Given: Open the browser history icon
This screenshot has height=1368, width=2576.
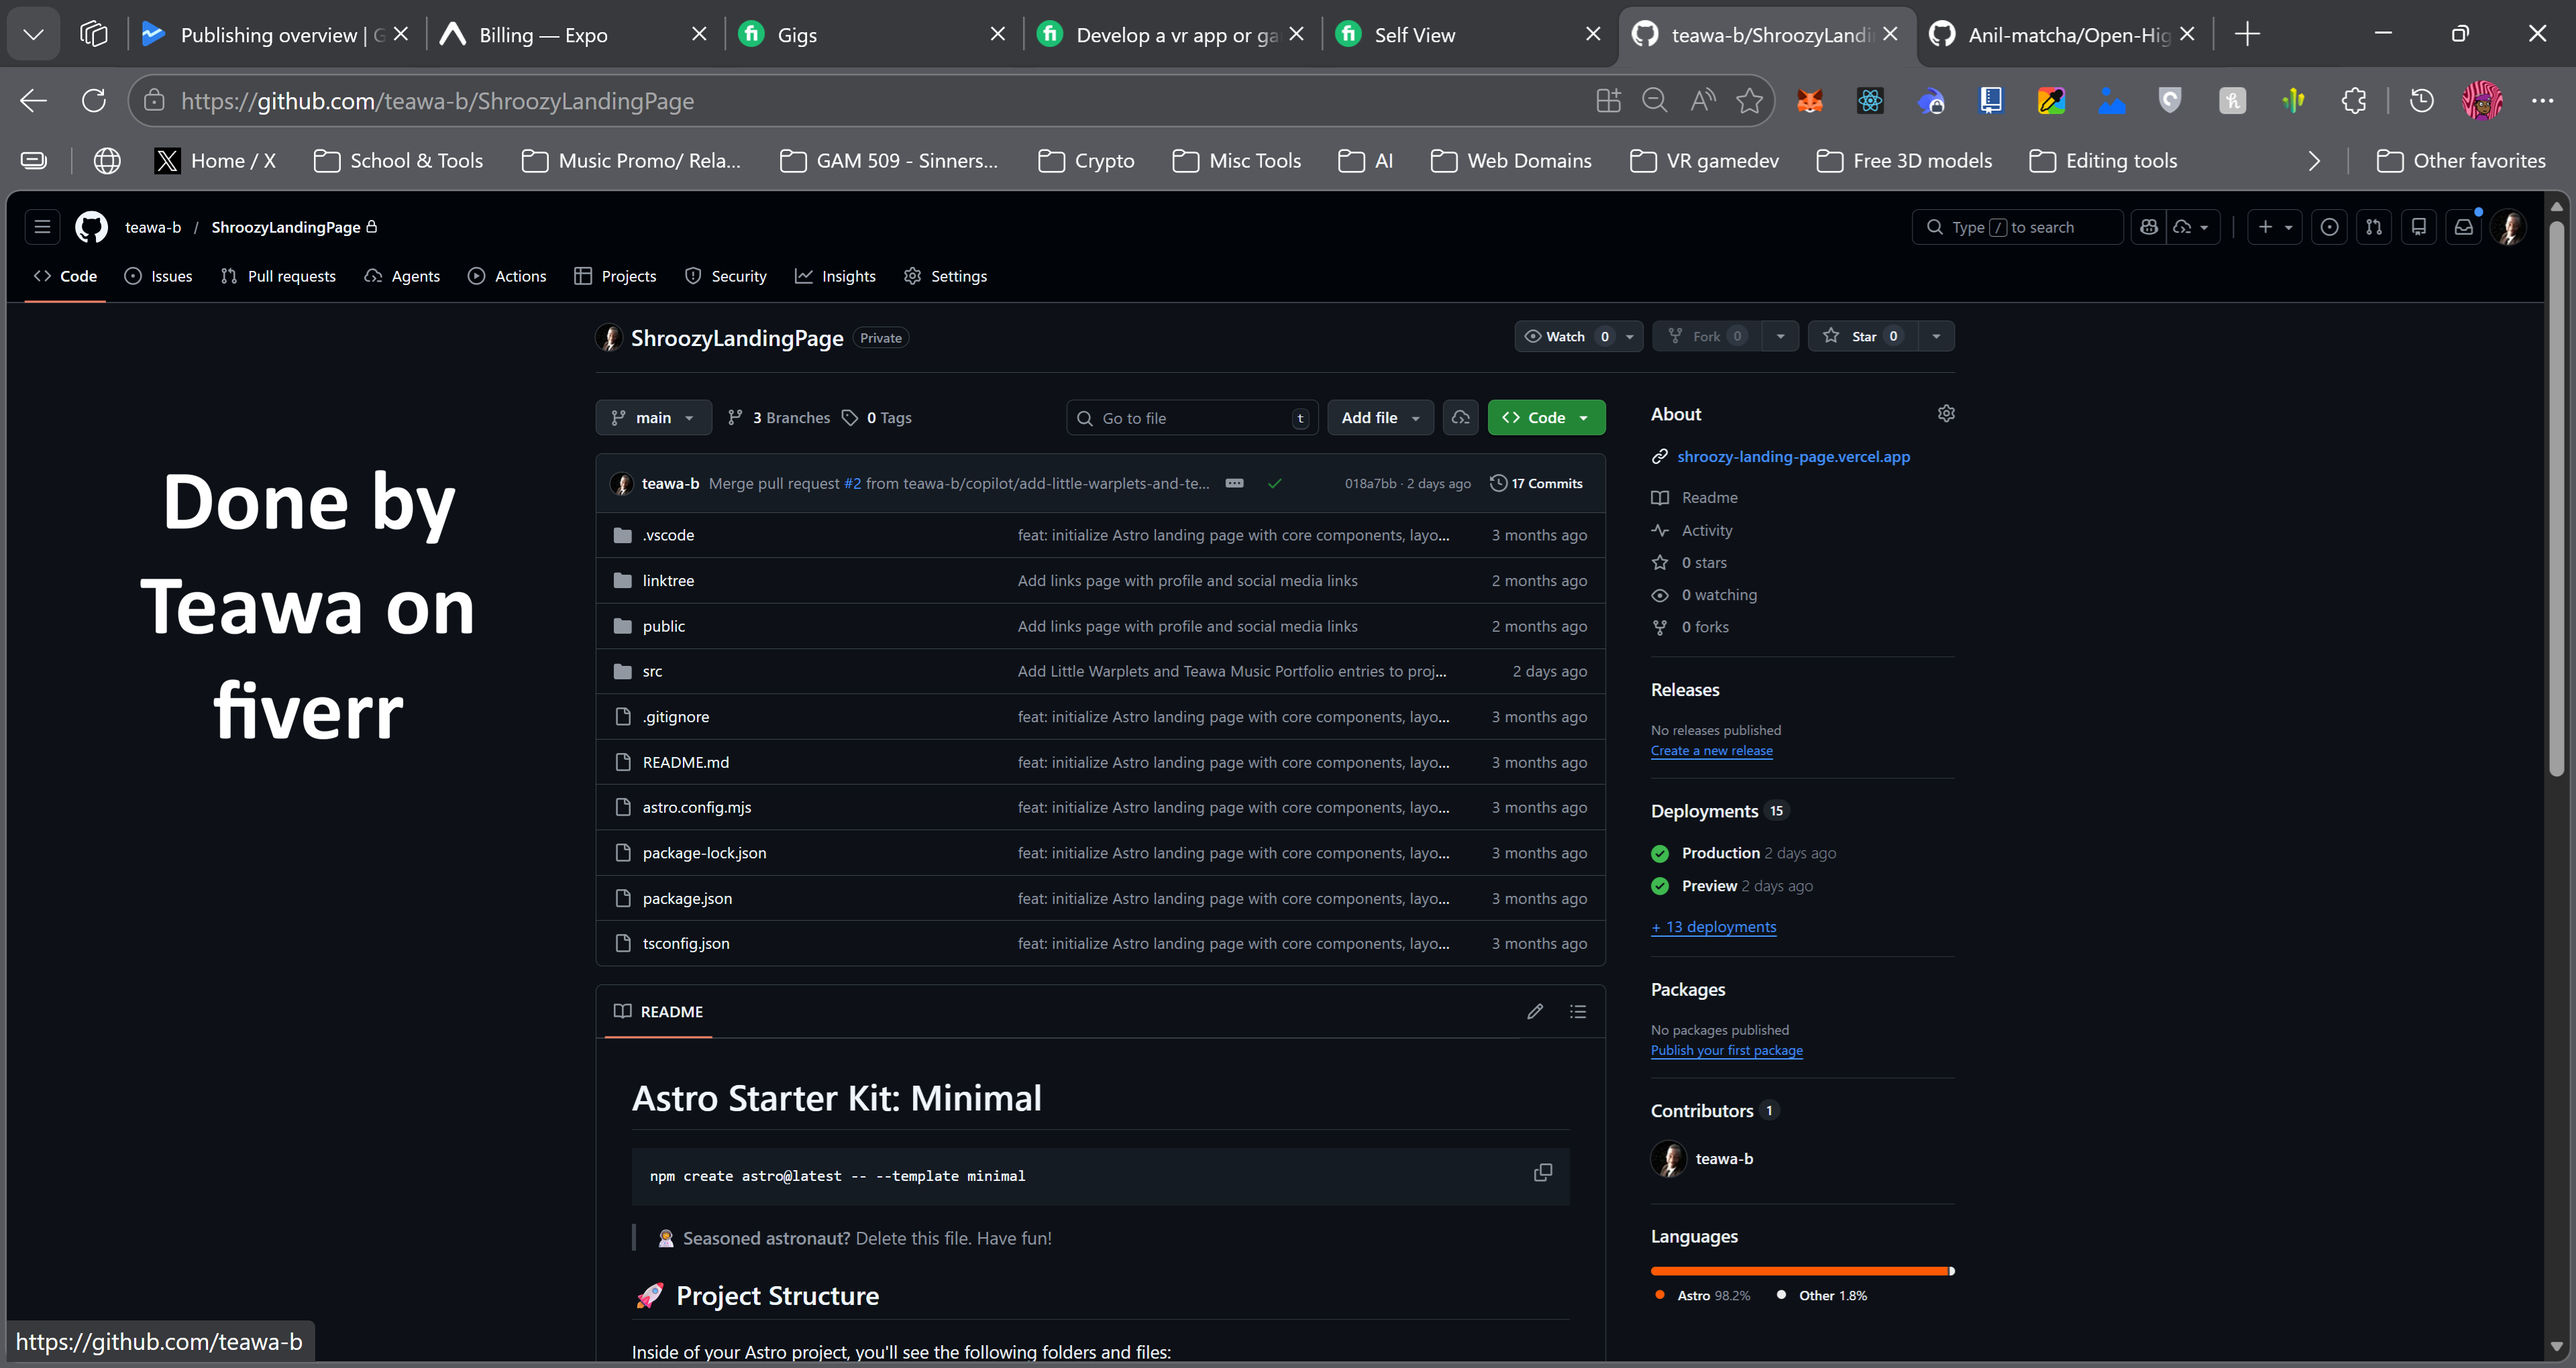Looking at the screenshot, I should (2421, 100).
